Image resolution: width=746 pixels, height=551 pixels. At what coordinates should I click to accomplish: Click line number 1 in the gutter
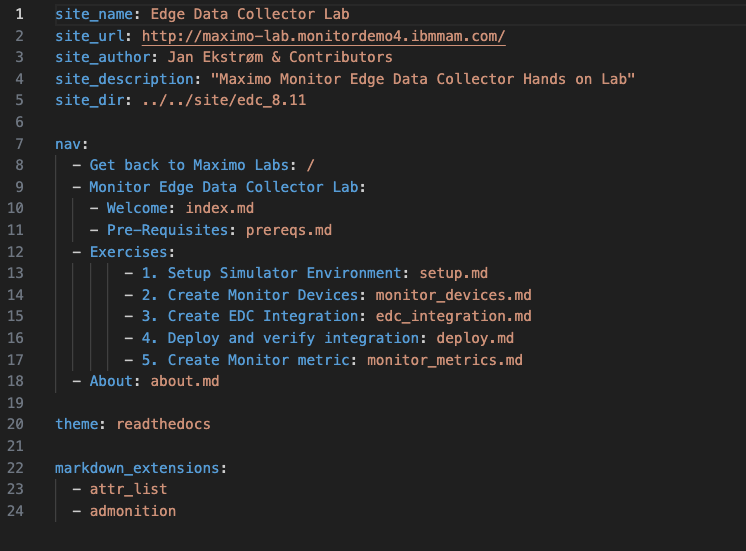pyautogui.click(x=20, y=14)
